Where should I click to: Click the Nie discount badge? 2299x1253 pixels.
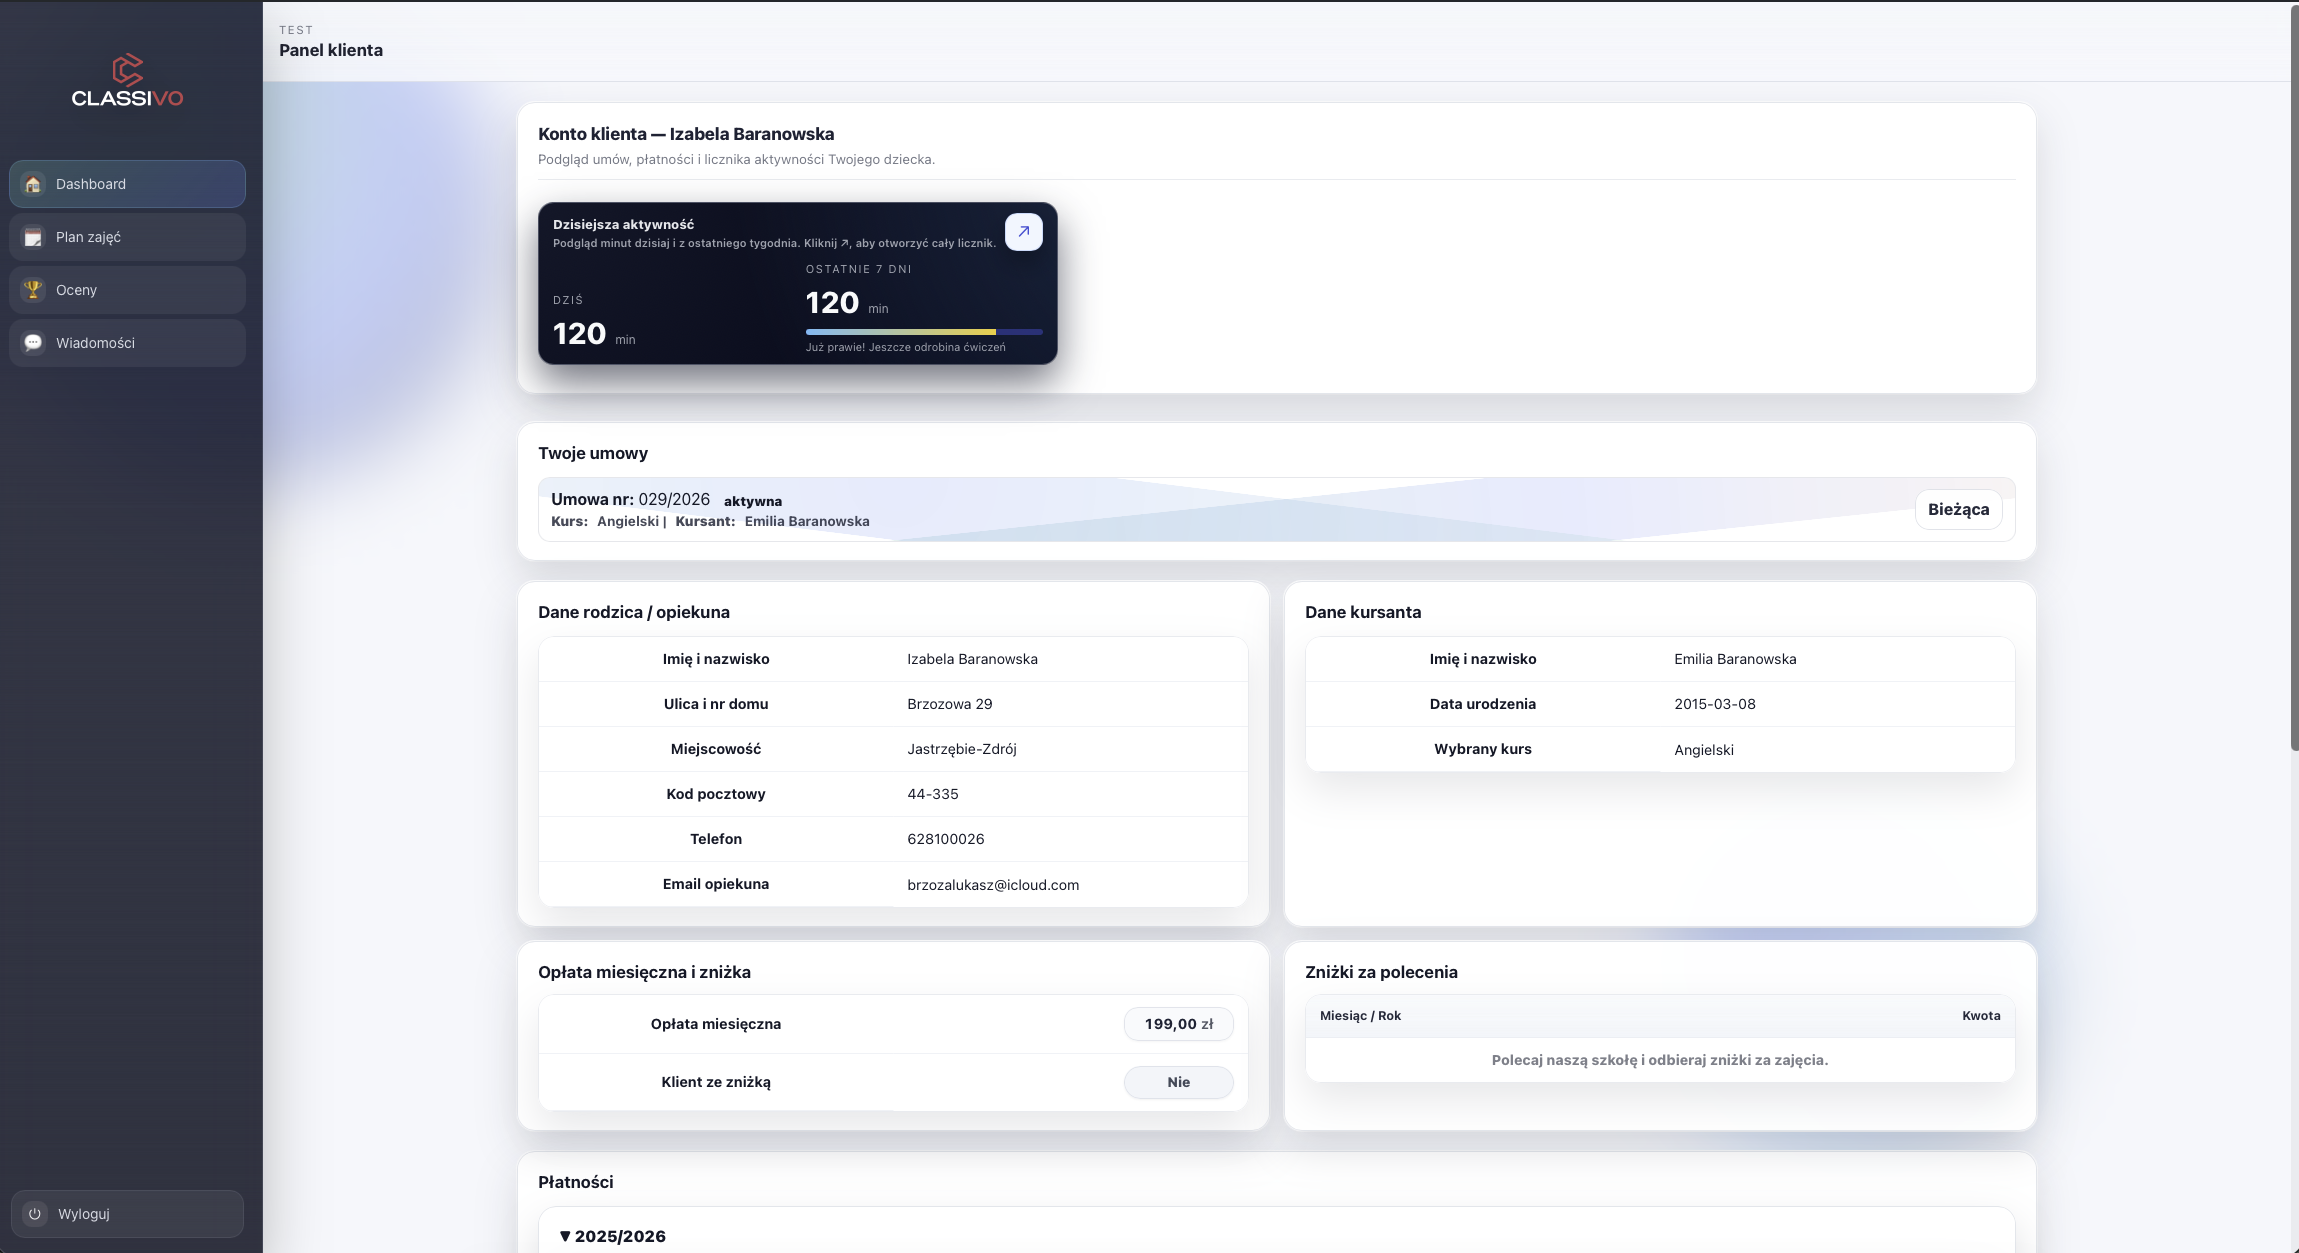point(1178,1082)
